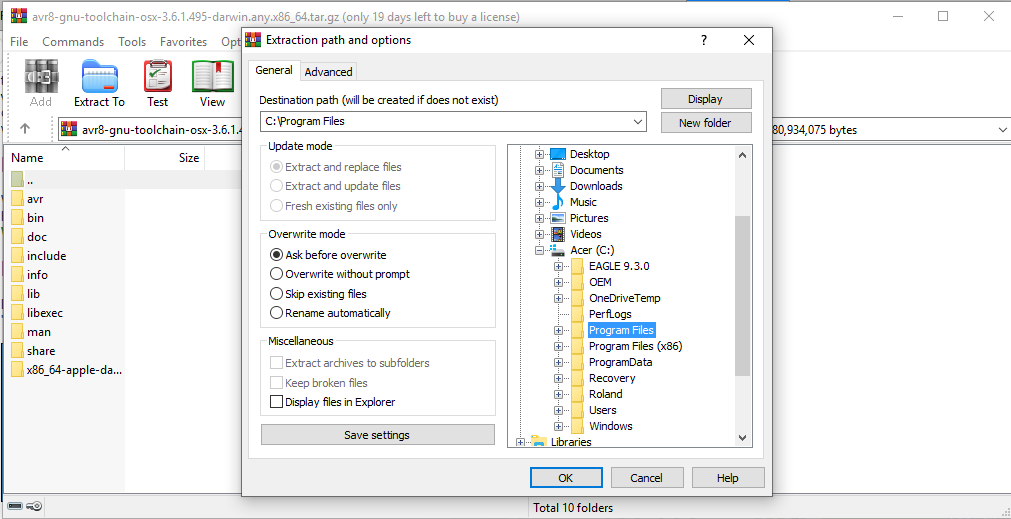
Task: Select Downloads in the folder tree
Action: pyautogui.click(x=596, y=186)
